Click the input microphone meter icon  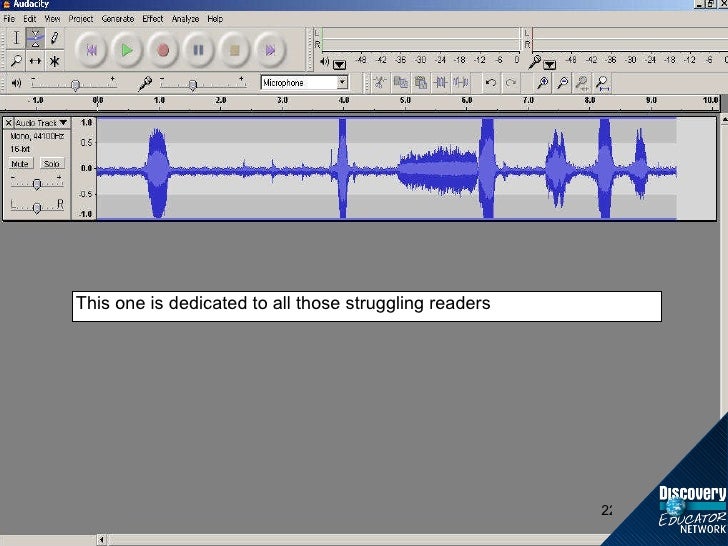[535, 61]
